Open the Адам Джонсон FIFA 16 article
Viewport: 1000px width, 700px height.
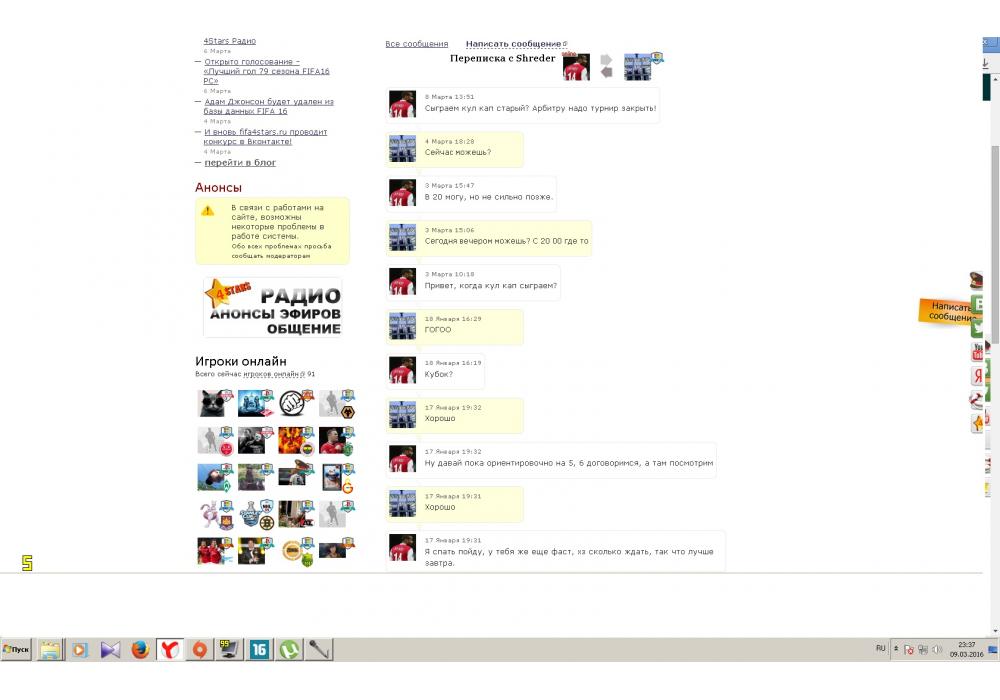point(268,106)
